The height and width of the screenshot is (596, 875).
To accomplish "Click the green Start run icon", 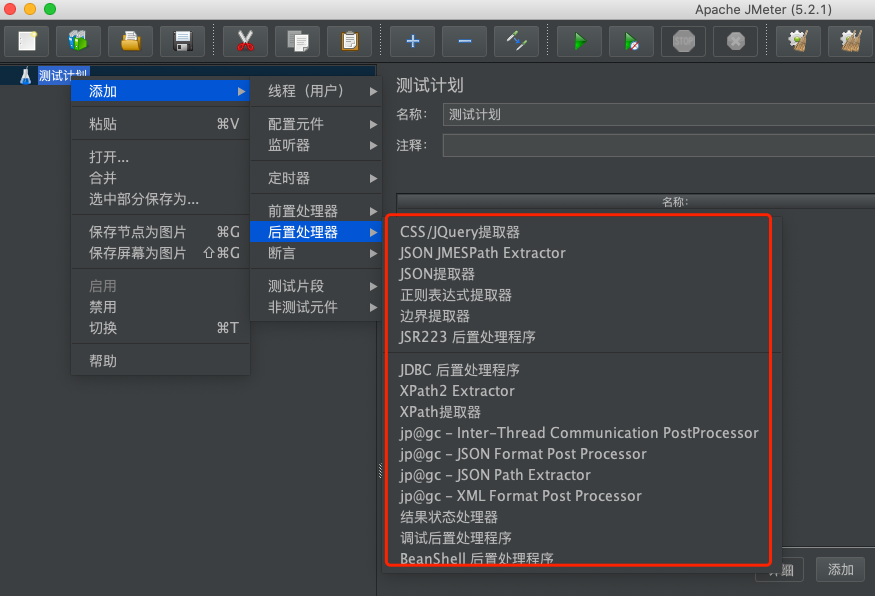I will [x=579, y=41].
